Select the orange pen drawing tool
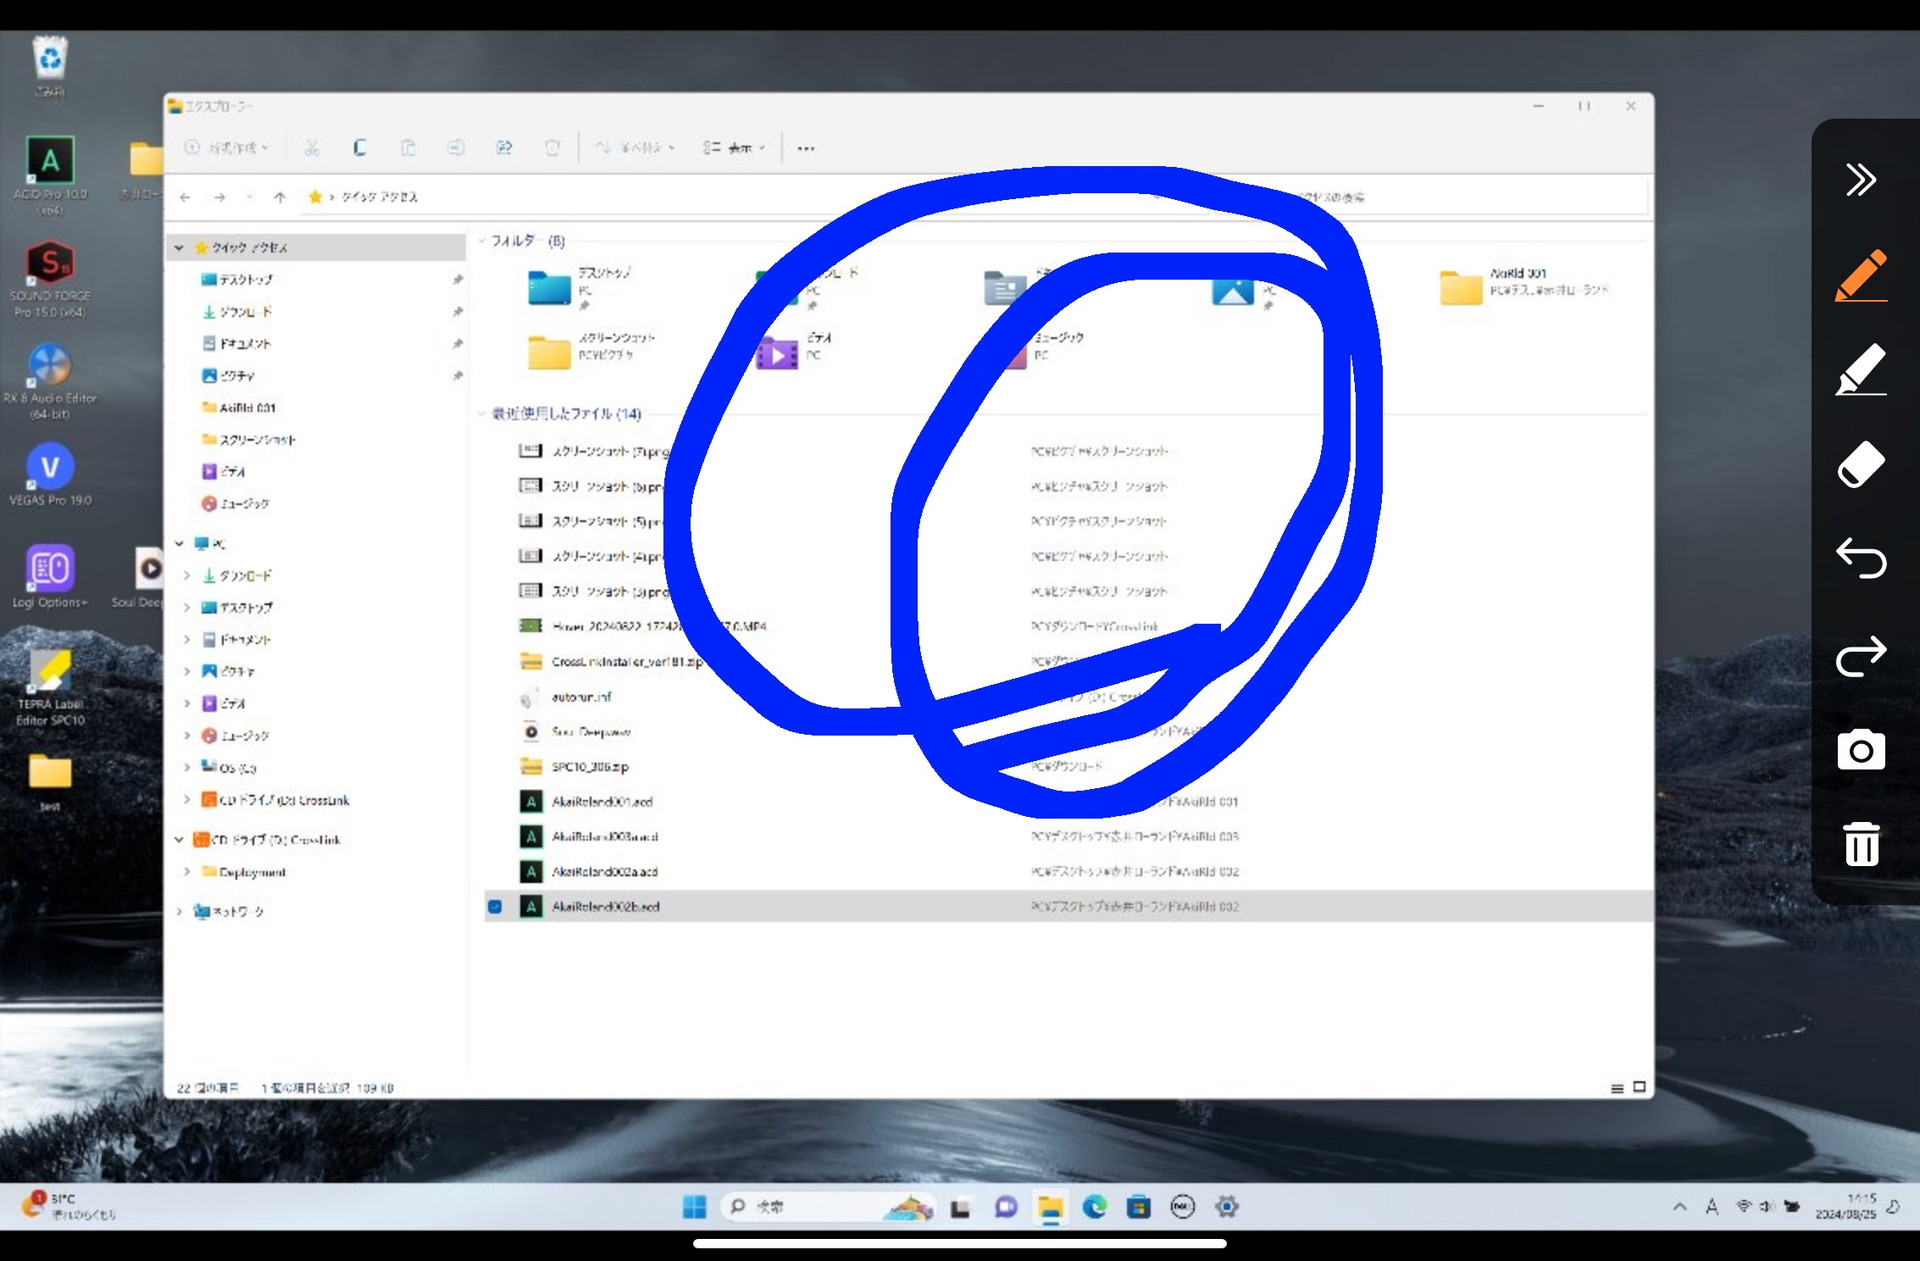Image resolution: width=1920 pixels, height=1261 pixels. (x=1860, y=275)
